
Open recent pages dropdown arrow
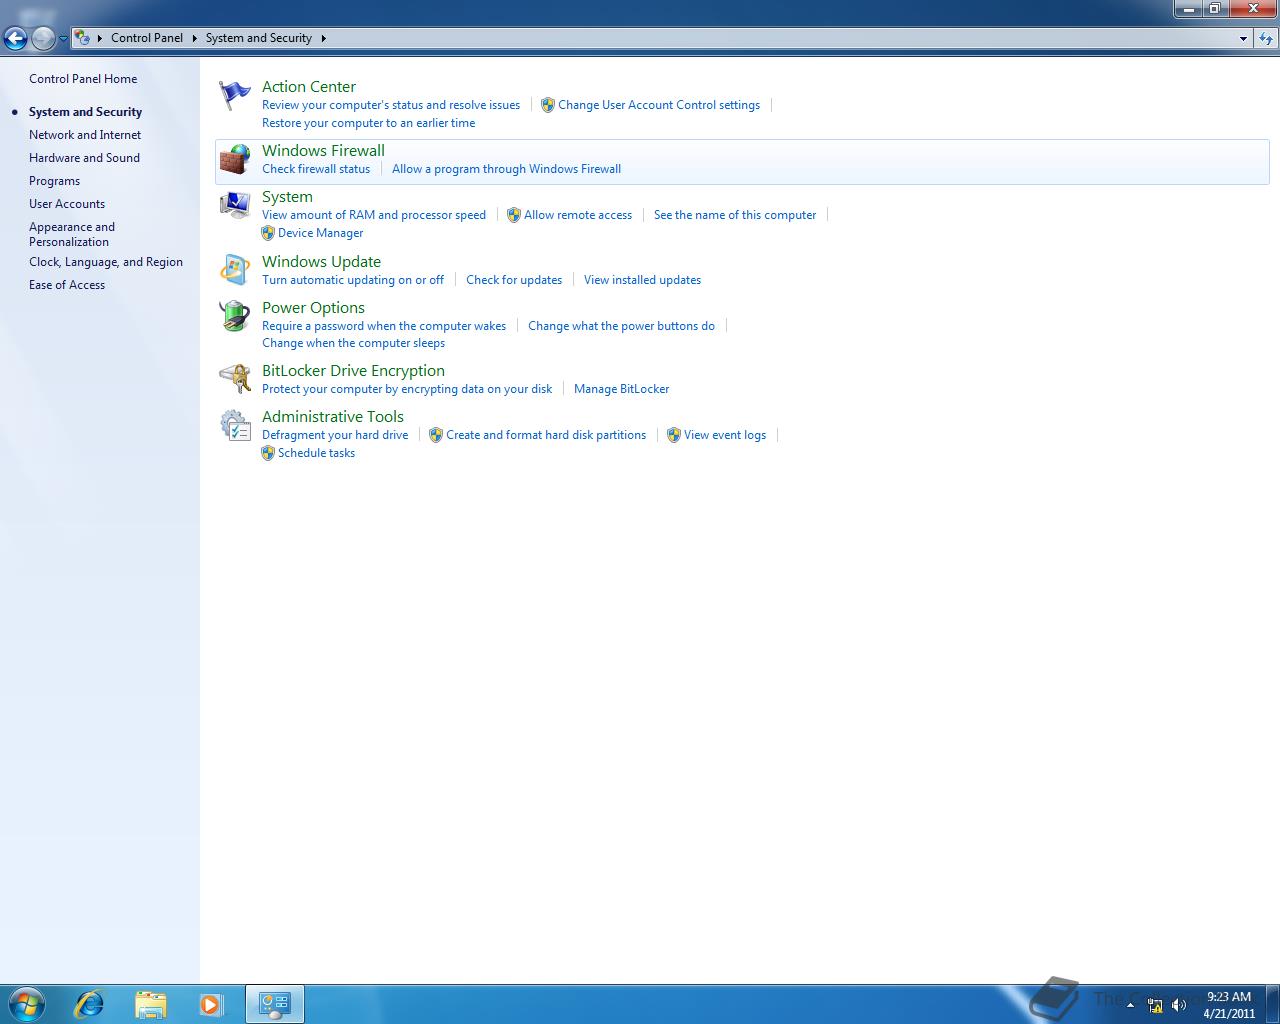[x=63, y=38]
